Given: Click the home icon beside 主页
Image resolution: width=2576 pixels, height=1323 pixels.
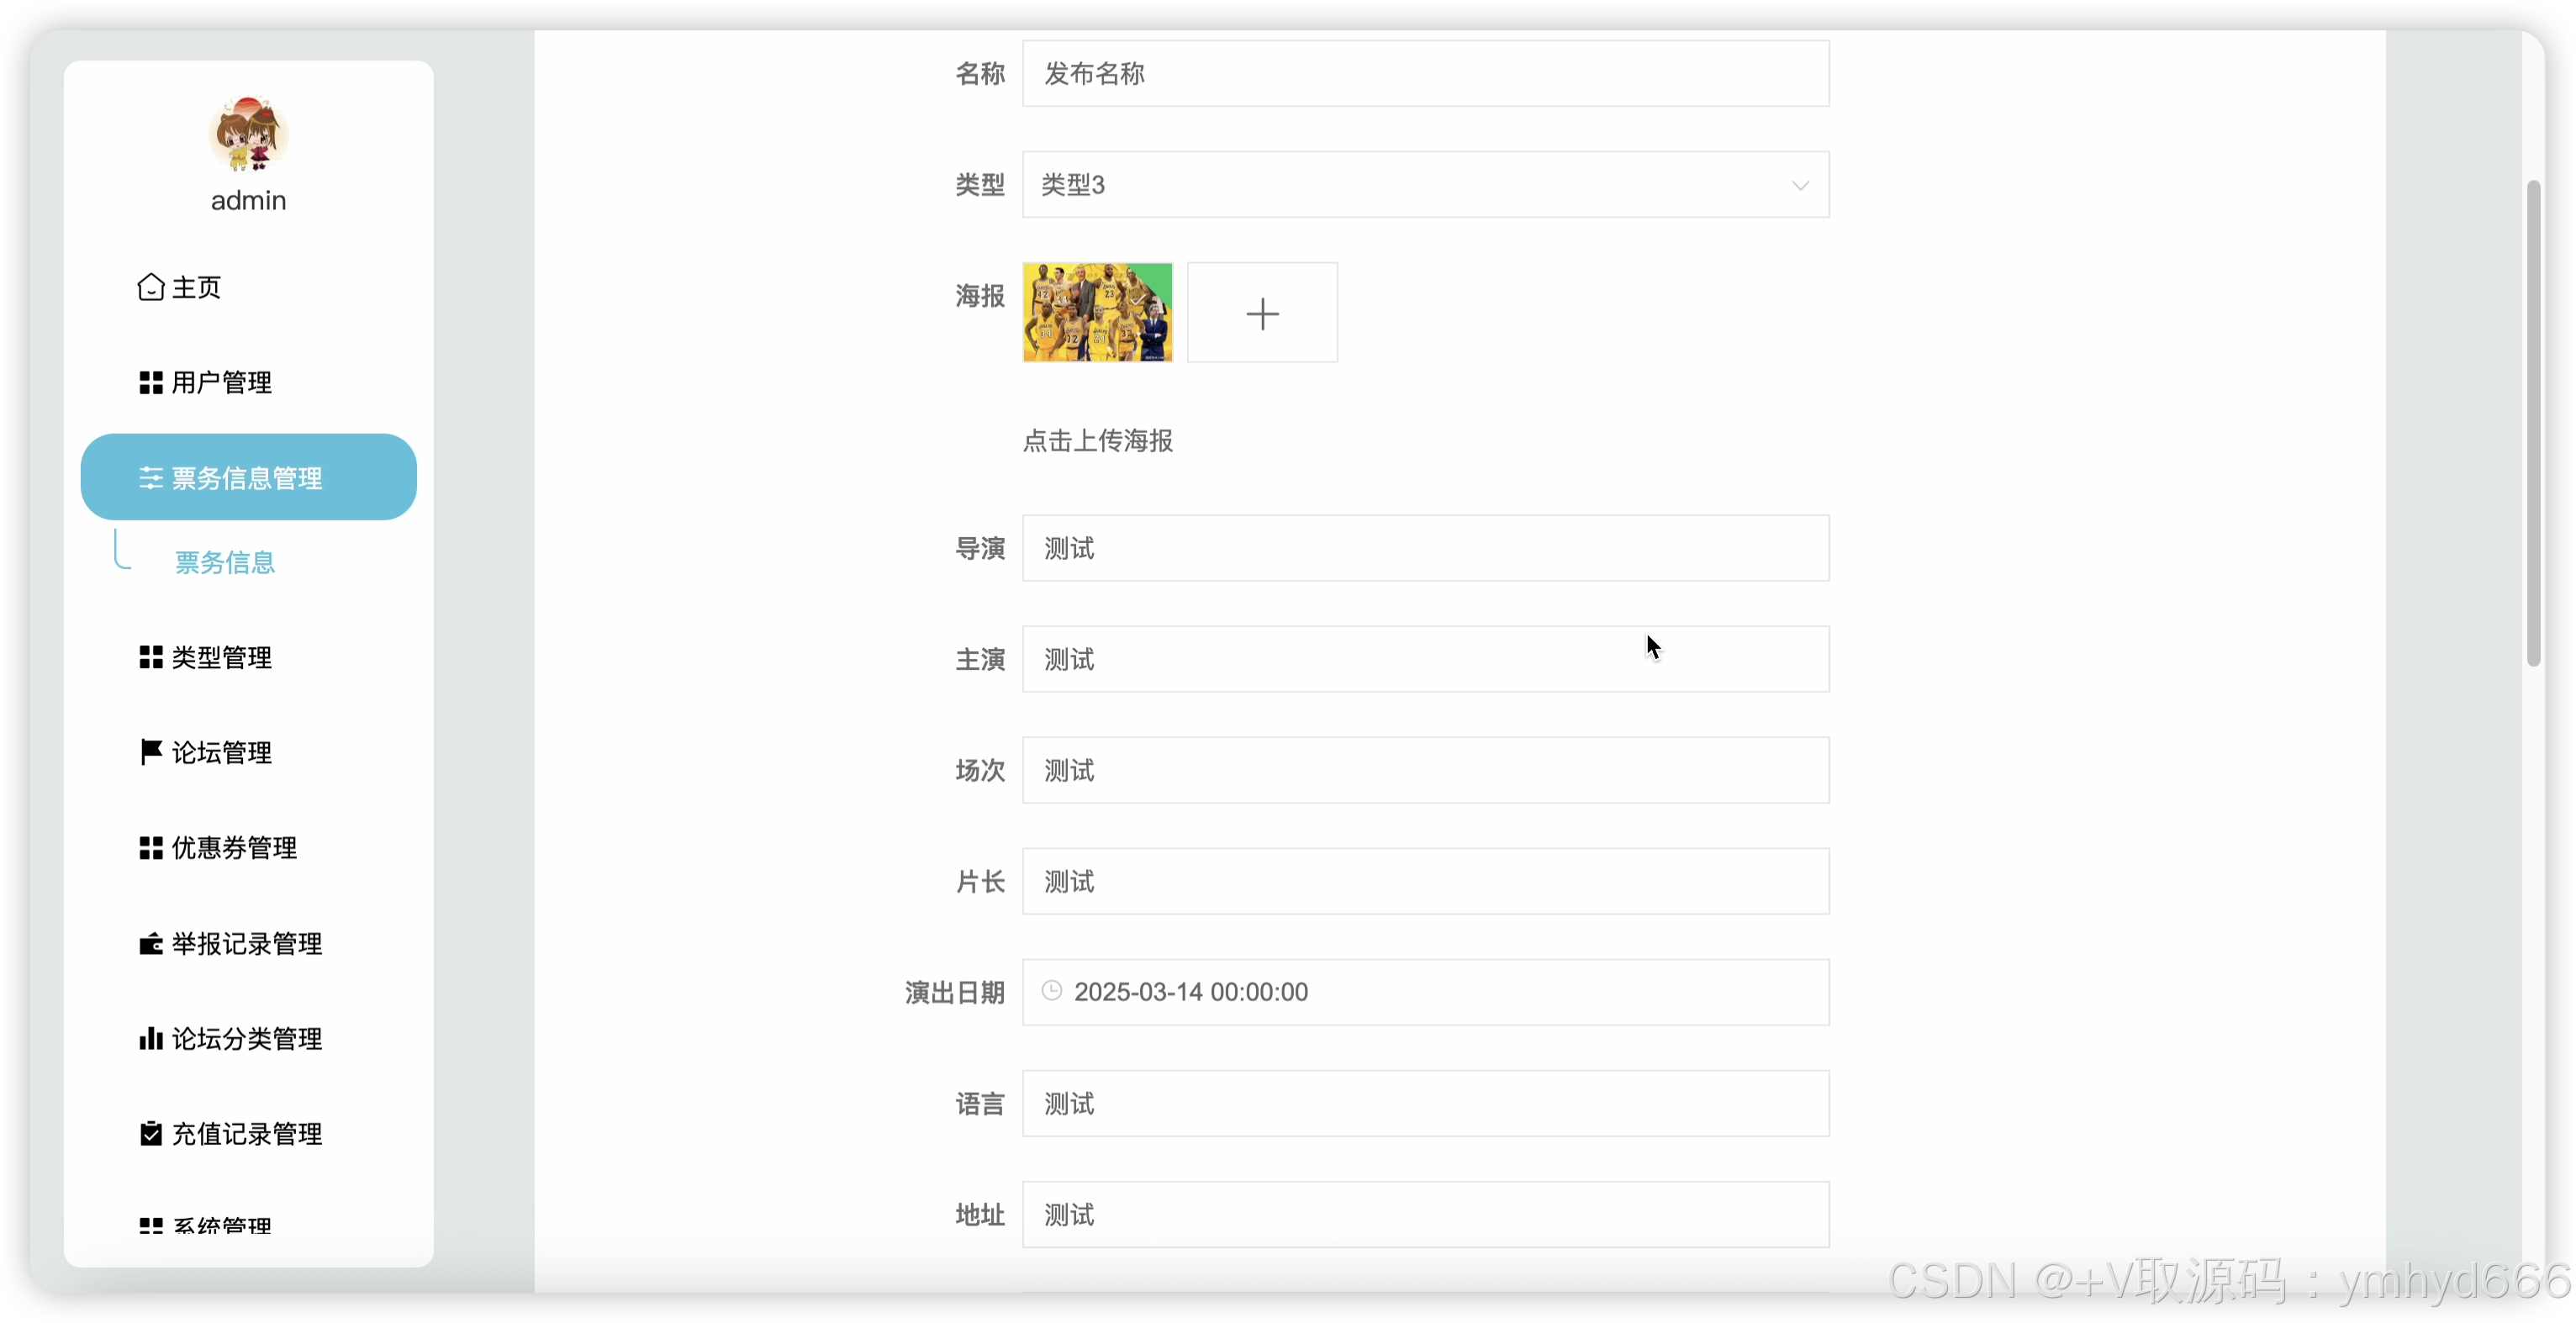Looking at the screenshot, I should point(150,288).
